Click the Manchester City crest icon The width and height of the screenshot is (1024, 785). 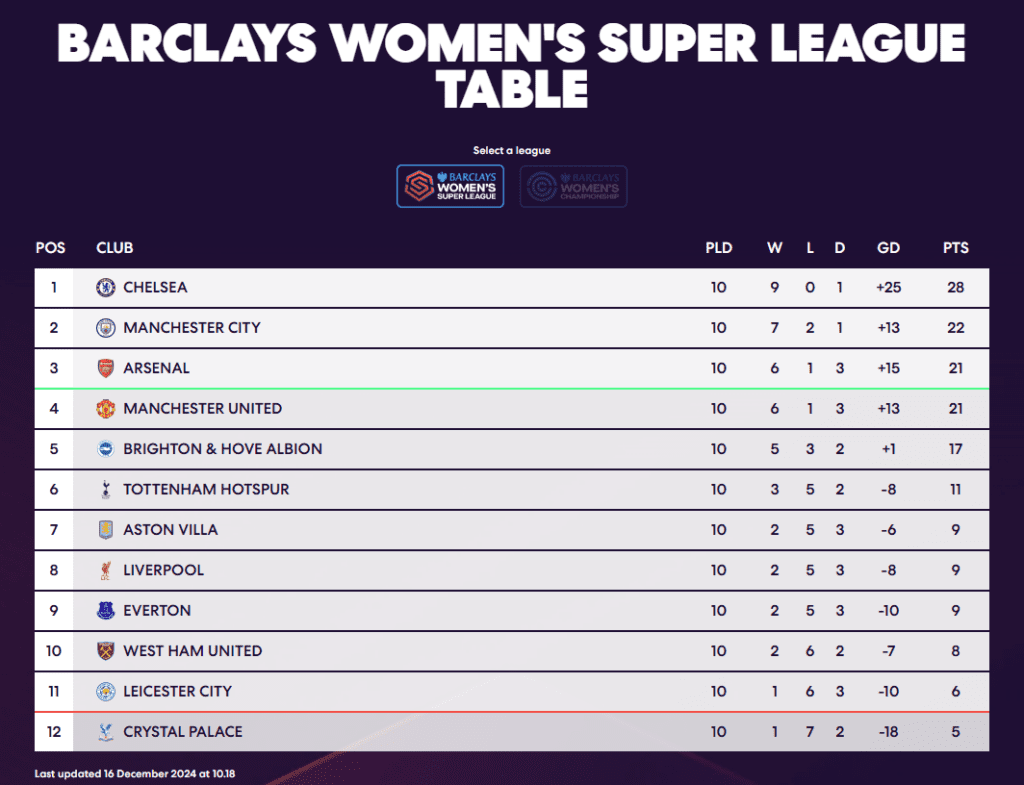[105, 328]
